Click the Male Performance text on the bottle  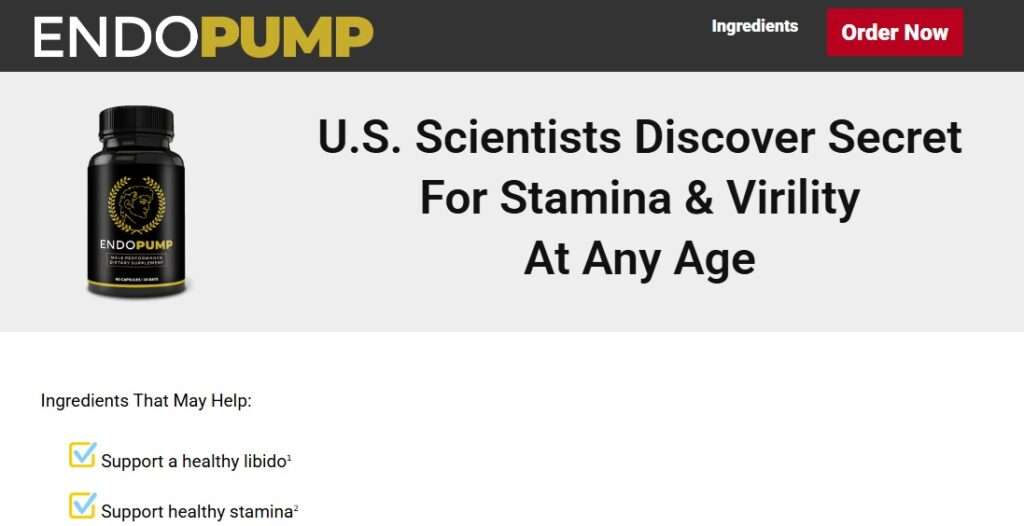137,259
